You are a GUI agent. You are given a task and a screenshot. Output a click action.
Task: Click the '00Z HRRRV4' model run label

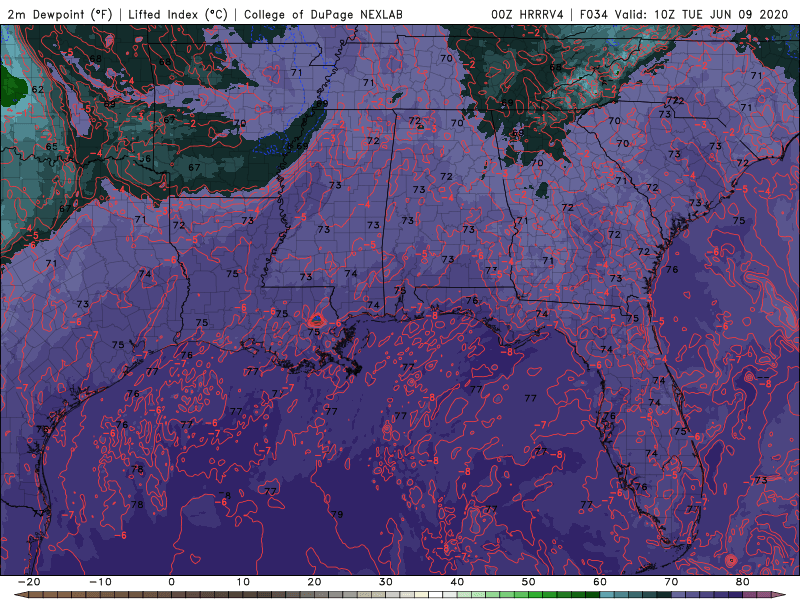(527, 14)
